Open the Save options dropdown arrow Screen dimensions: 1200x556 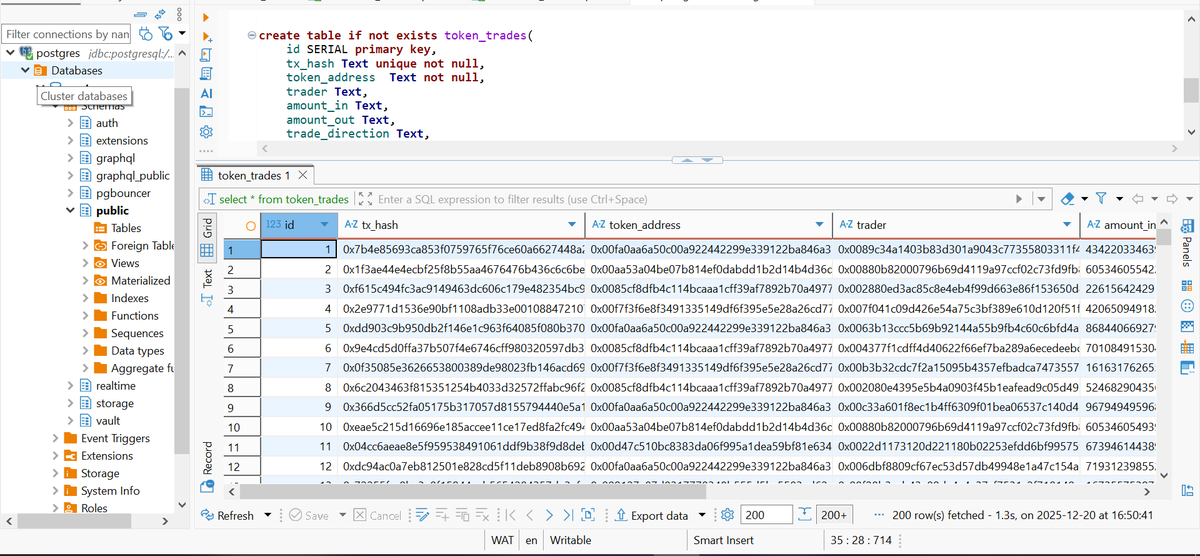343,515
